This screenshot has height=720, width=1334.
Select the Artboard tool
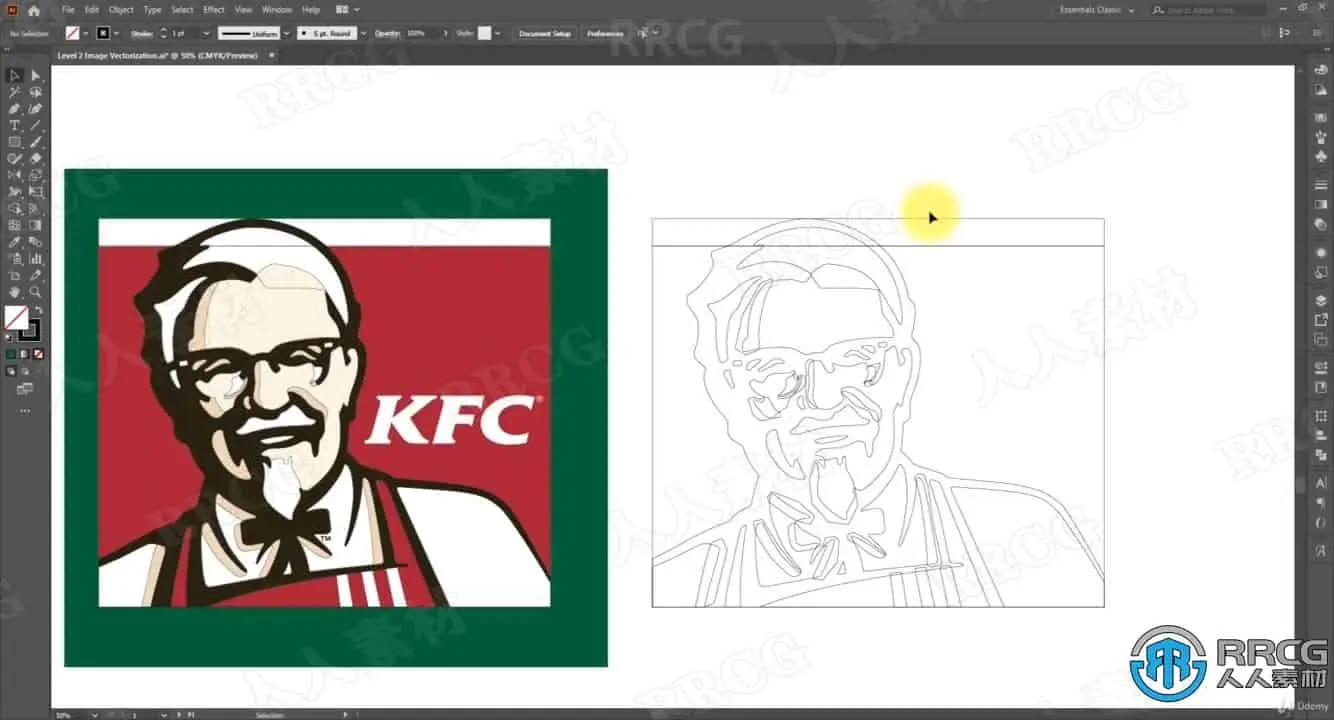[15, 275]
